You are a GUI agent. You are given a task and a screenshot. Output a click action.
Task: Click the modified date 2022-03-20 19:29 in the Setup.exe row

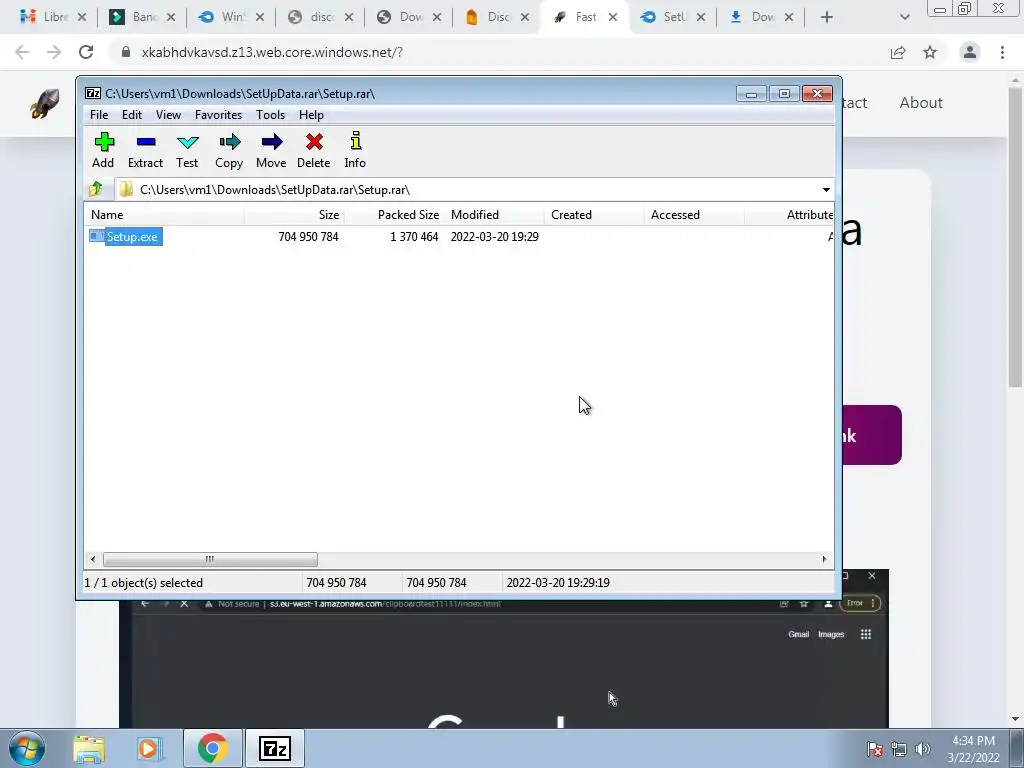coord(494,236)
